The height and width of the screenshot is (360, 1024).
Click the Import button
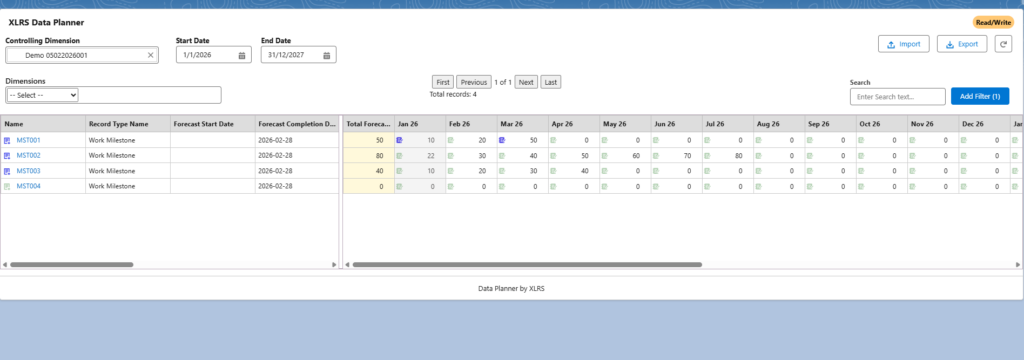coord(904,44)
